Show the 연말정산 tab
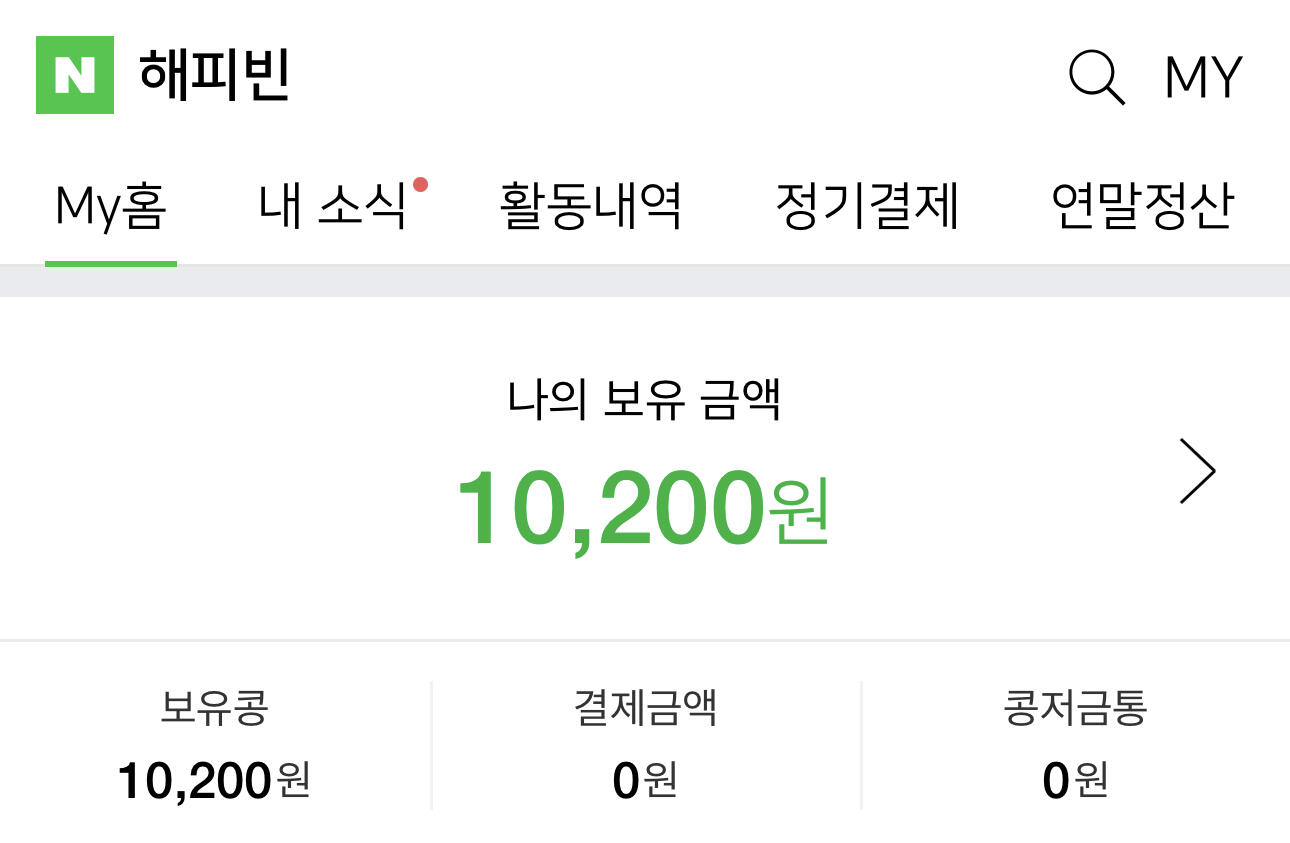The width and height of the screenshot is (1290, 843). coord(1142,207)
